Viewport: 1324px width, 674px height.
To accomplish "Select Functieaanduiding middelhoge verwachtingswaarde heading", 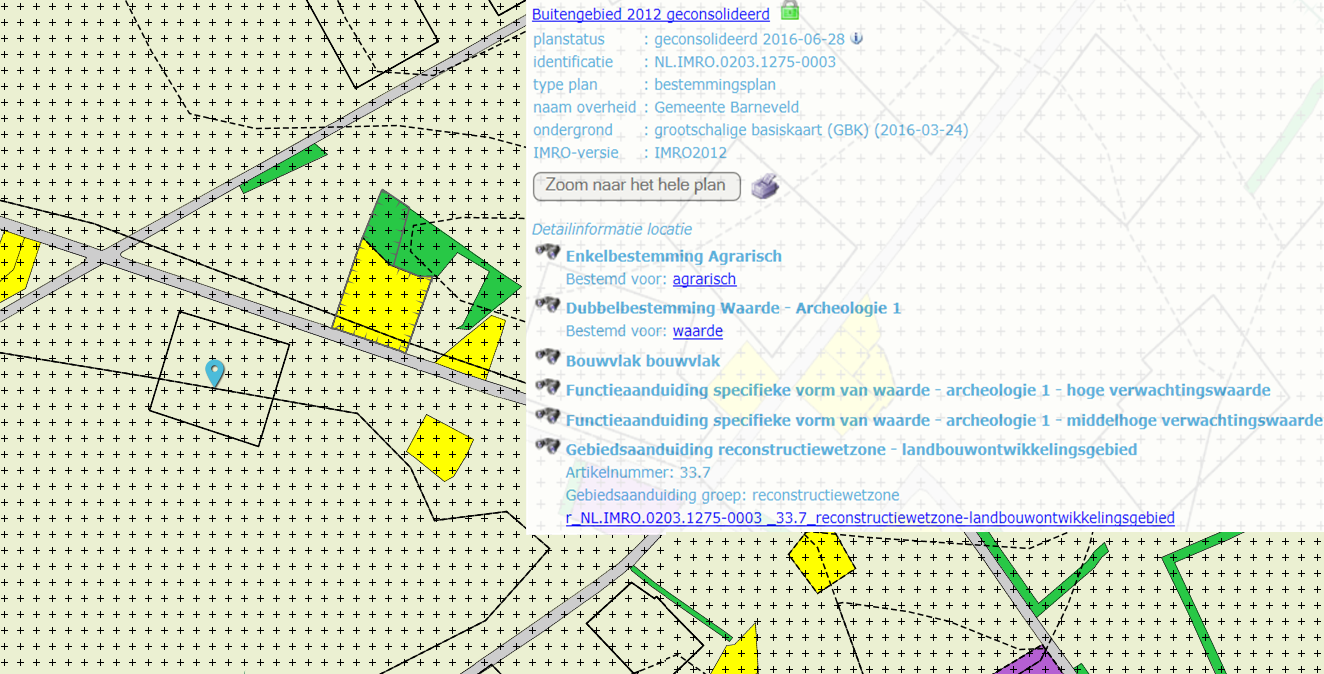I will click(944, 421).
